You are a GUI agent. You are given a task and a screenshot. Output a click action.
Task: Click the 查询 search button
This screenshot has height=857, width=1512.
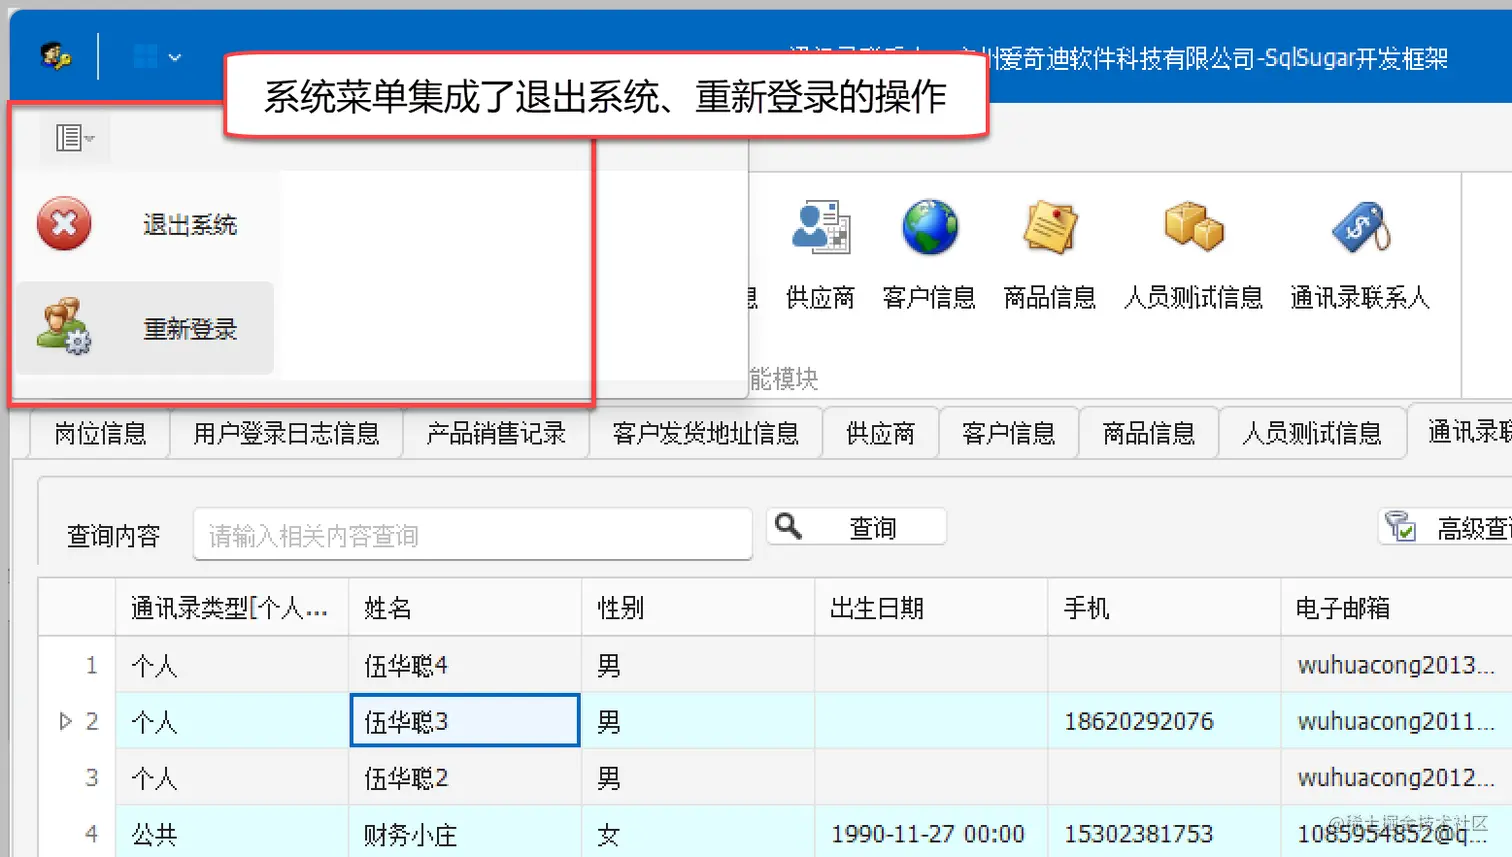856,527
